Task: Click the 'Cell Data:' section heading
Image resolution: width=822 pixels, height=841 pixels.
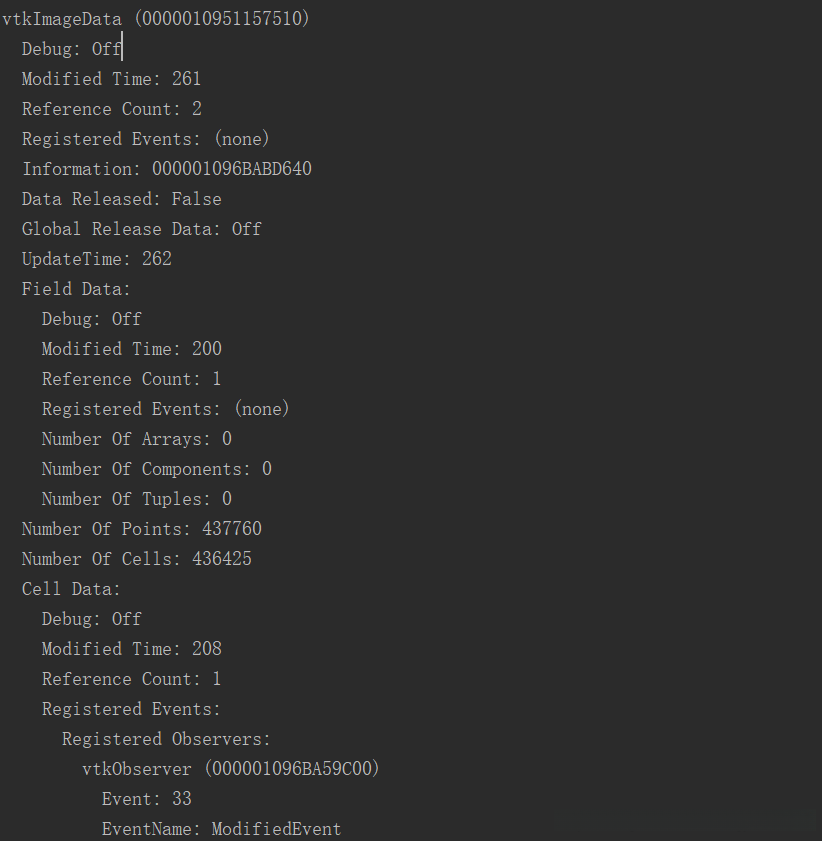Action: [71, 589]
